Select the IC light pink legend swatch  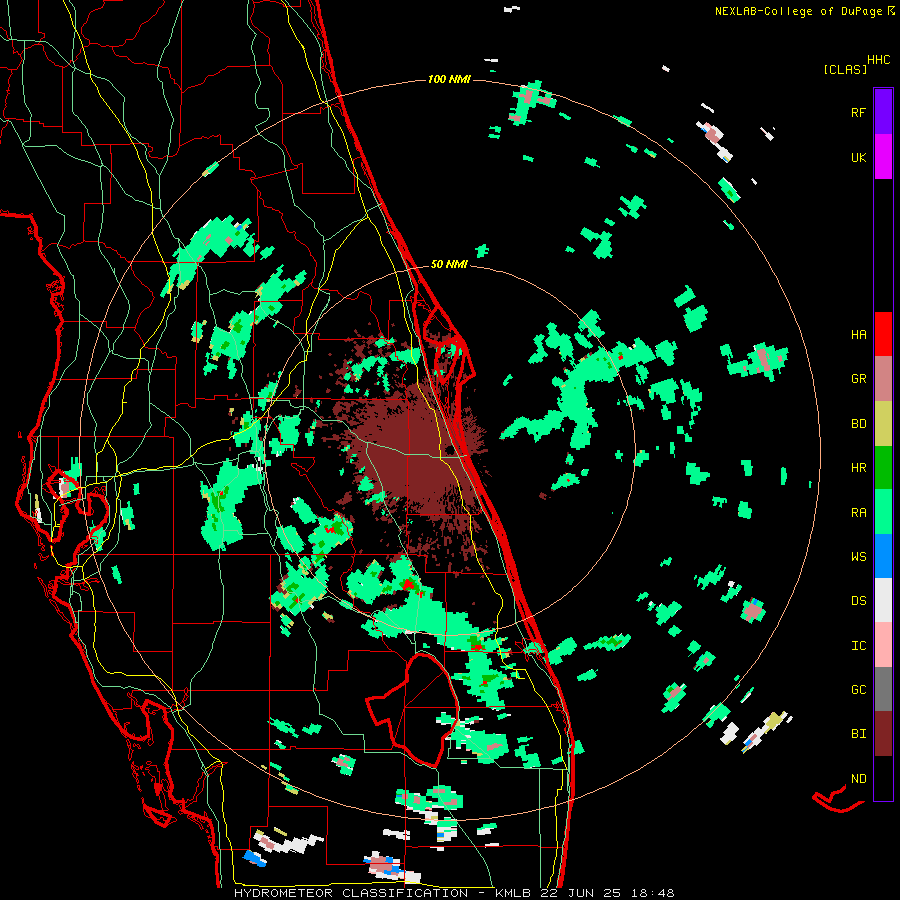(883, 645)
